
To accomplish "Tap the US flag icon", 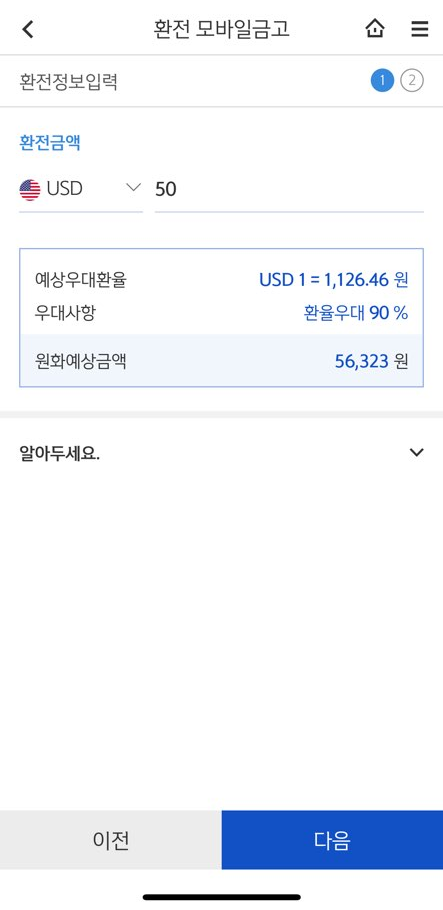I will (30, 189).
